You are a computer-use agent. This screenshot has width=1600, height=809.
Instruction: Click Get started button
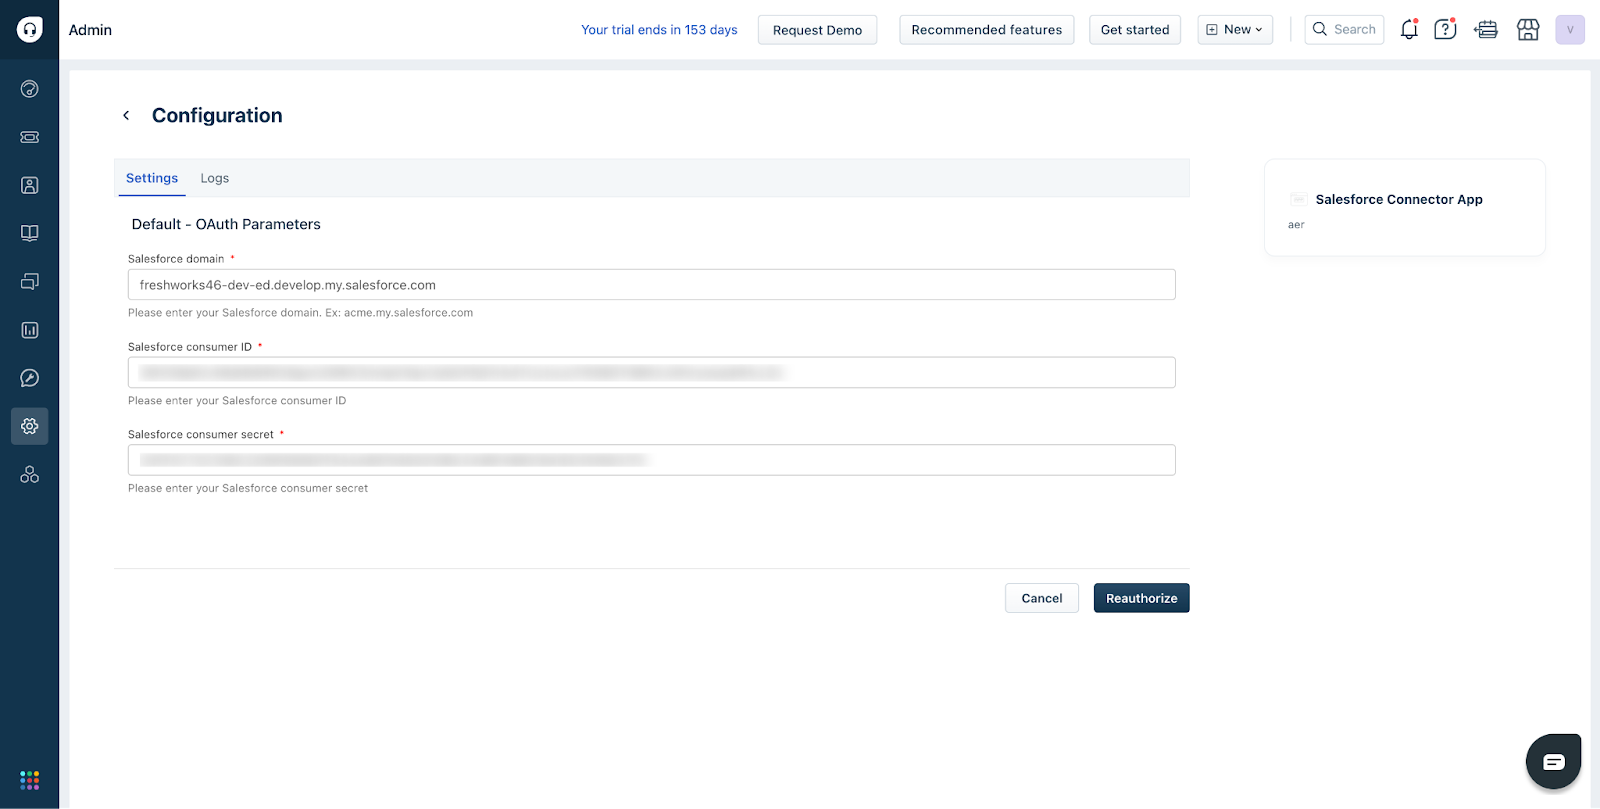point(1135,30)
